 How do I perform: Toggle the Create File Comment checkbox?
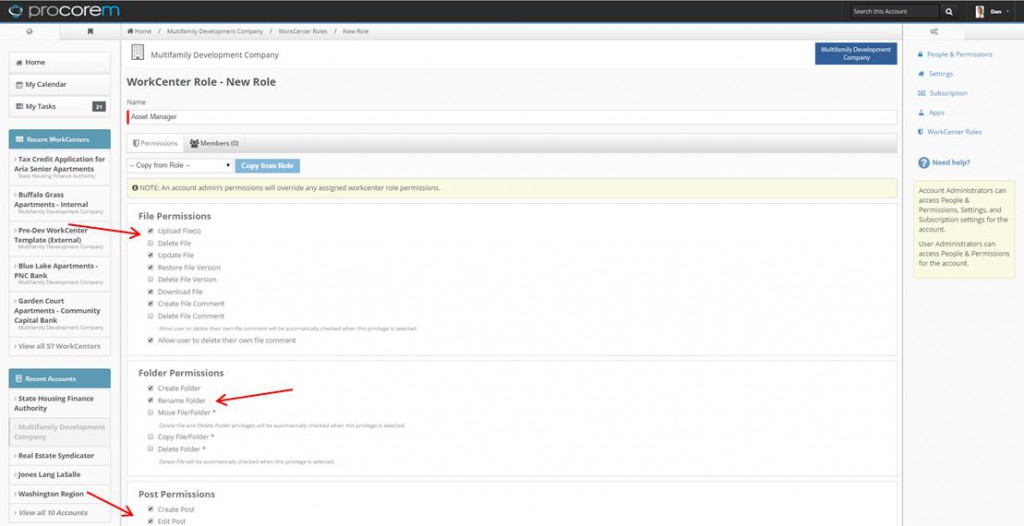151,303
